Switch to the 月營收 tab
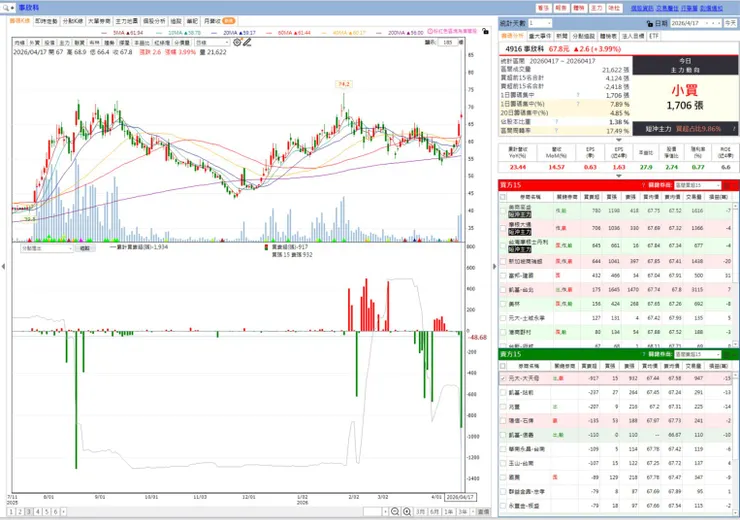The image size is (740, 520). [219, 21]
